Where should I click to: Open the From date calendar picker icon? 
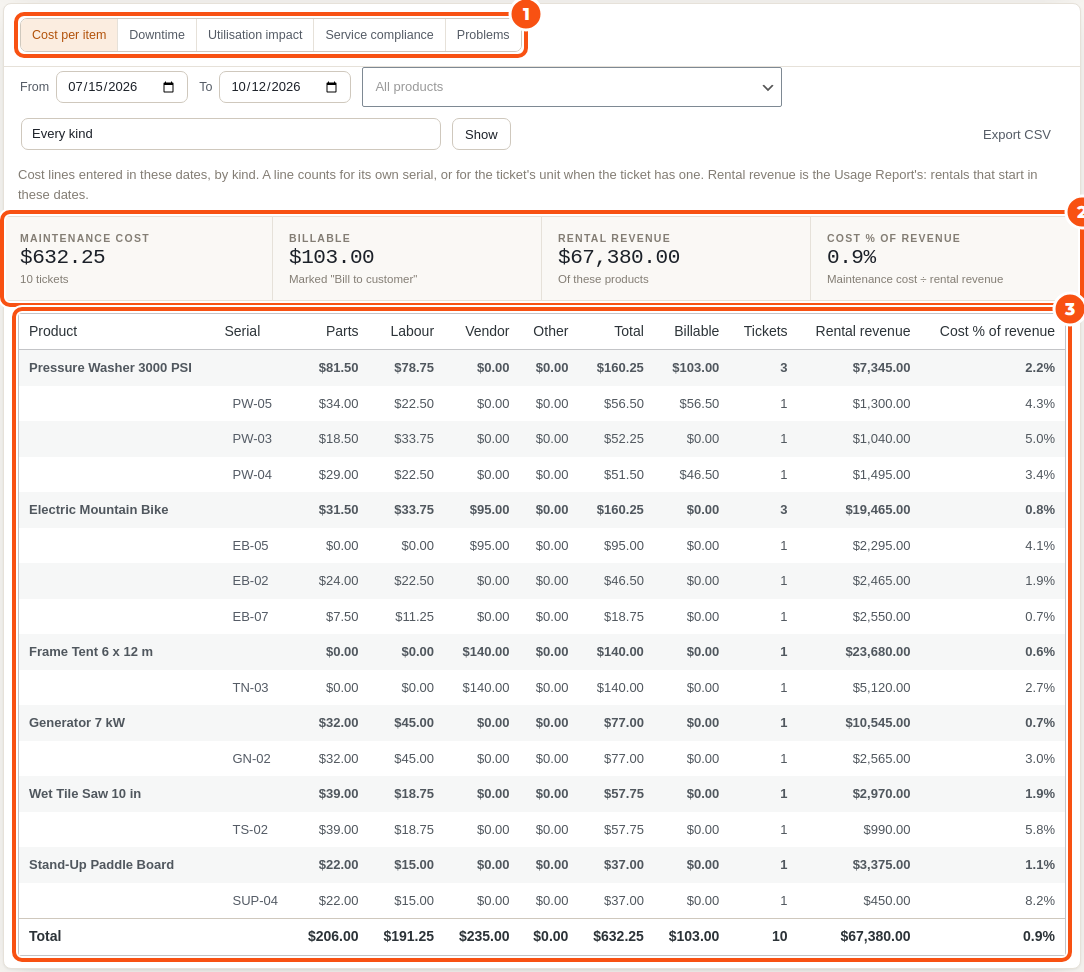point(168,87)
